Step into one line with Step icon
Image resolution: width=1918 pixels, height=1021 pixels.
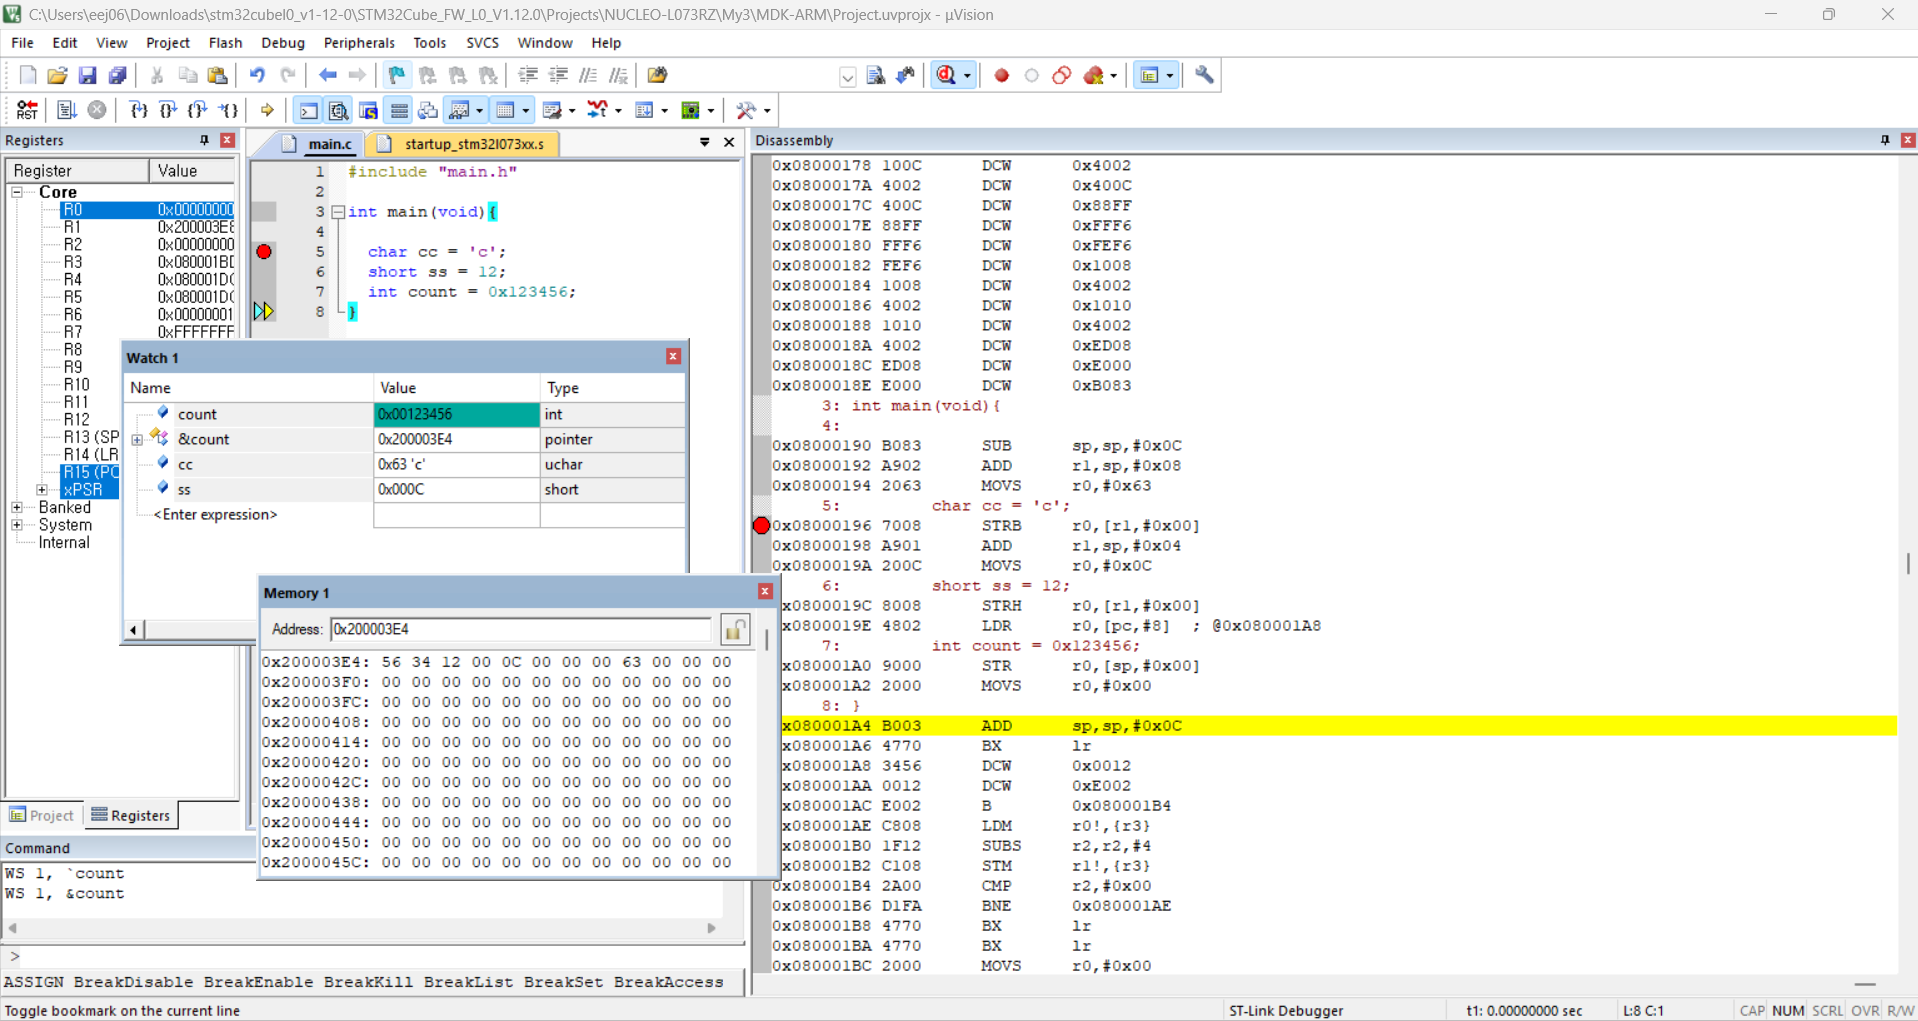[x=138, y=110]
